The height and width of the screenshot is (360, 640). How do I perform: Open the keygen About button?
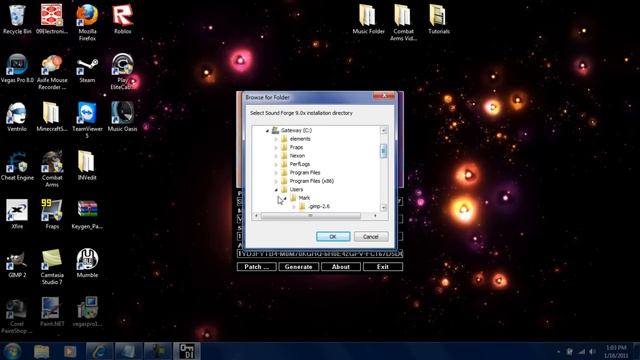coord(341,267)
